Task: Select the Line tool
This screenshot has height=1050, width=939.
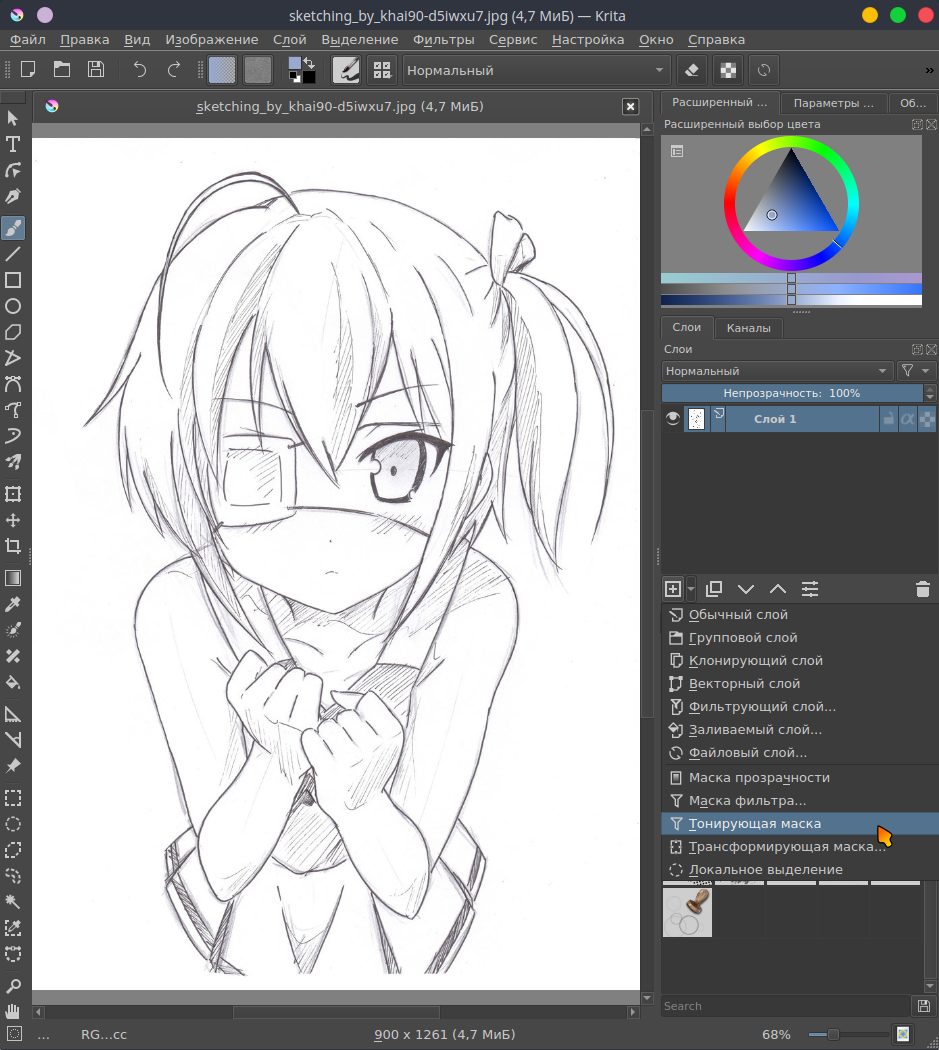Action: click(x=13, y=254)
